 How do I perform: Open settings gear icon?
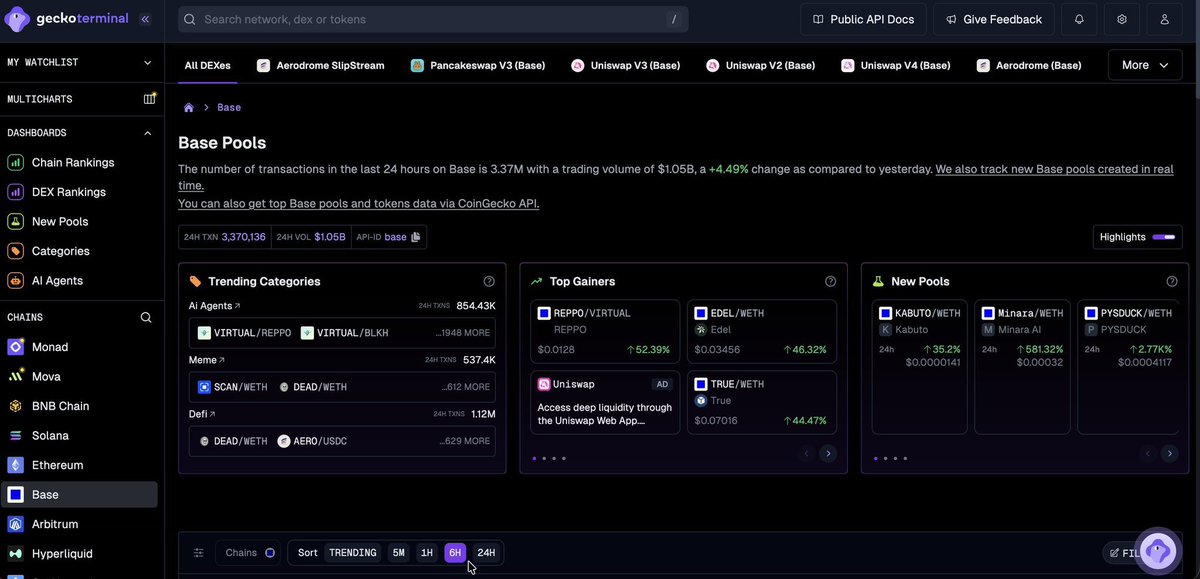click(x=1122, y=19)
